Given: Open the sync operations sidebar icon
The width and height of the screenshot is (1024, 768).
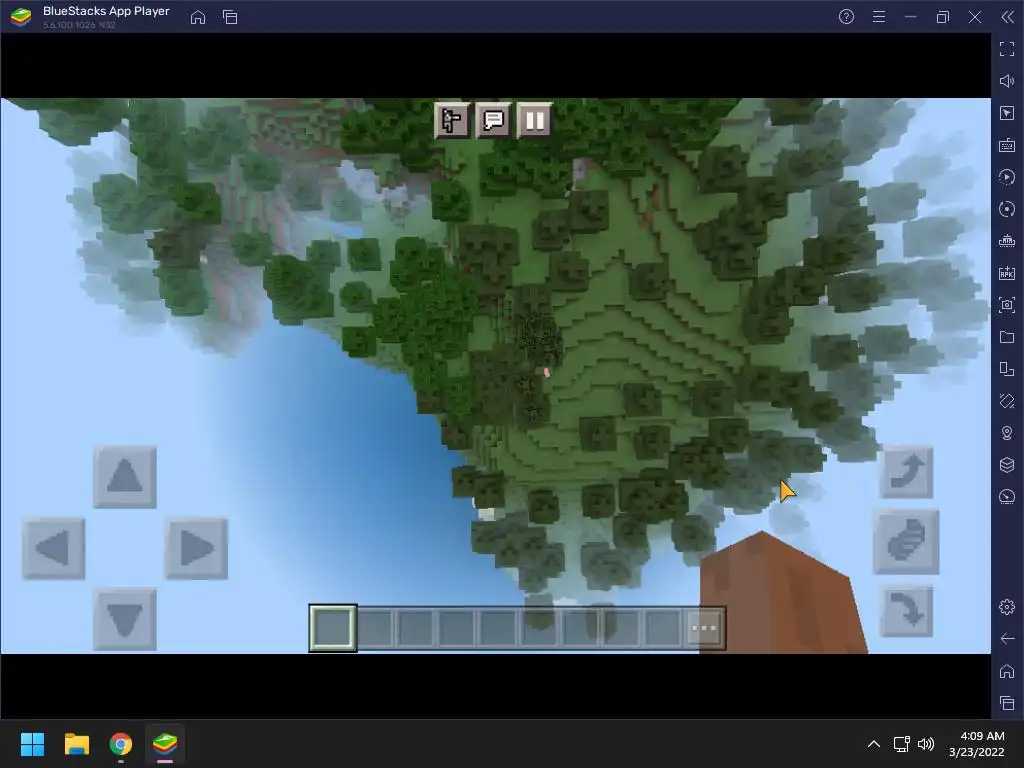Looking at the screenshot, I should (x=1007, y=209).
